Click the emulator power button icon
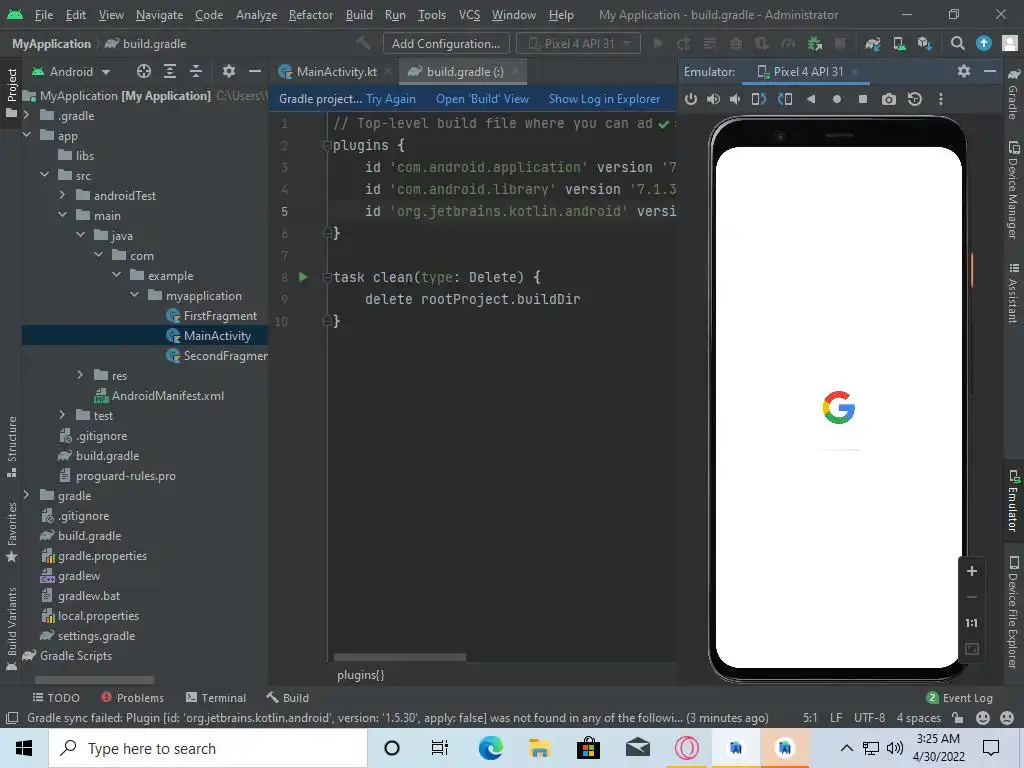The height and width of the screenshot is (768, 1024). click(690, 99)
